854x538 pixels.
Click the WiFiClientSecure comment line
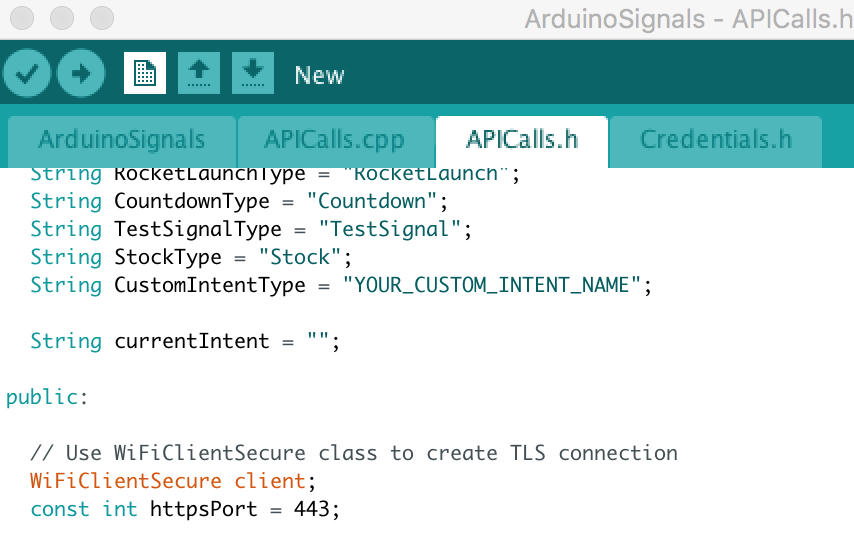point(354,453)
